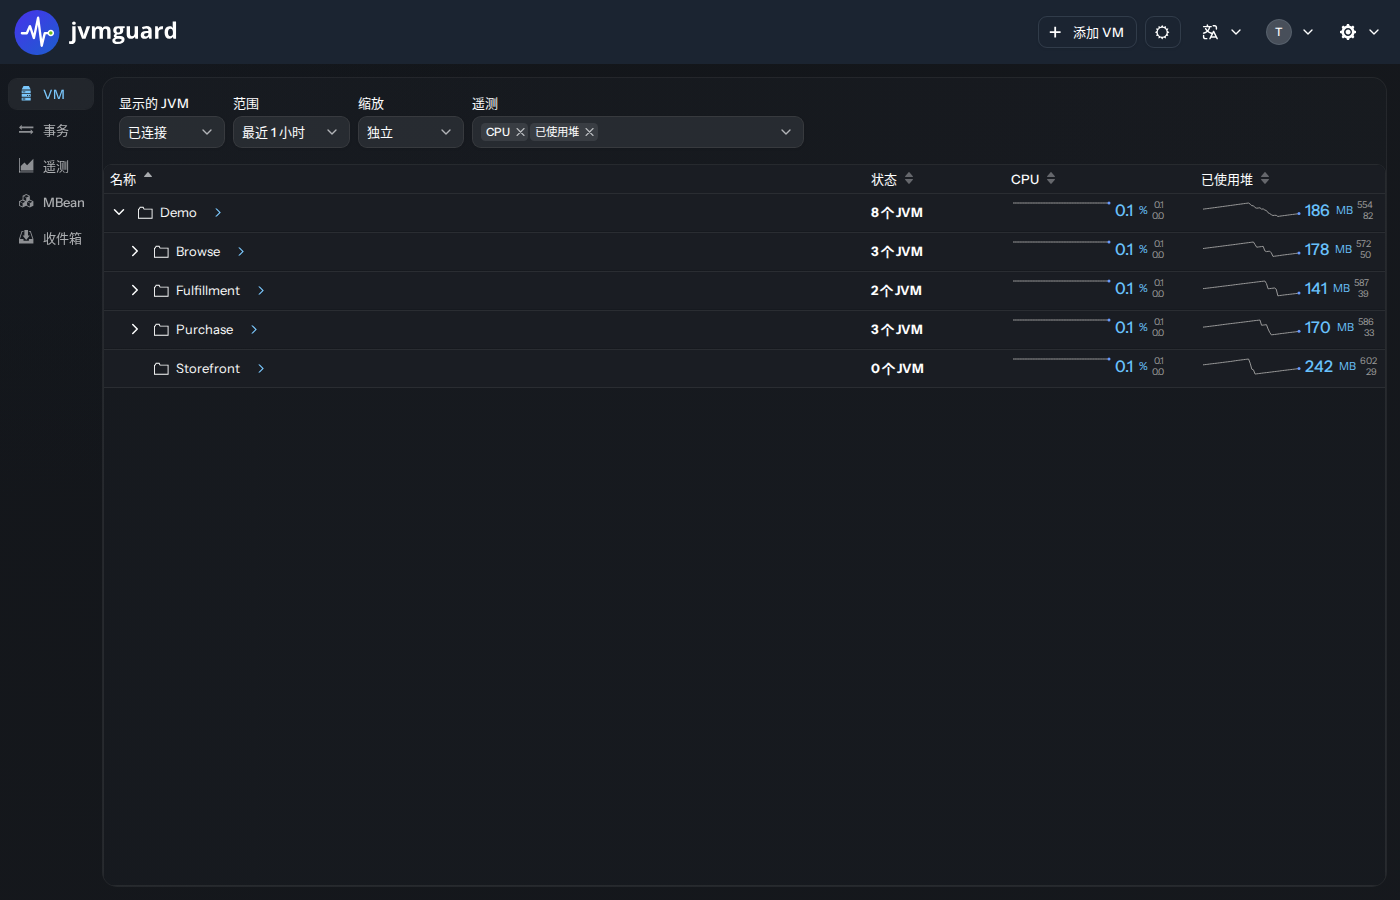1400x900 pixels.
Task: Open the 范围 dropdown 最近 1 小时
Action: [x=291, y=132]
